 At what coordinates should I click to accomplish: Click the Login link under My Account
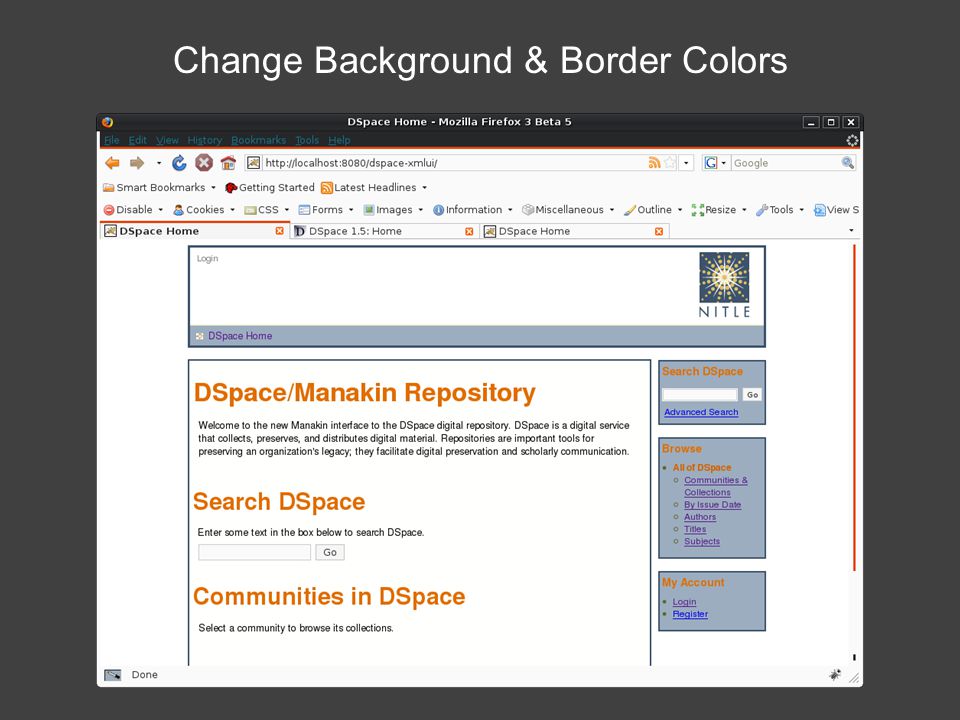click(x=684, y=602)
